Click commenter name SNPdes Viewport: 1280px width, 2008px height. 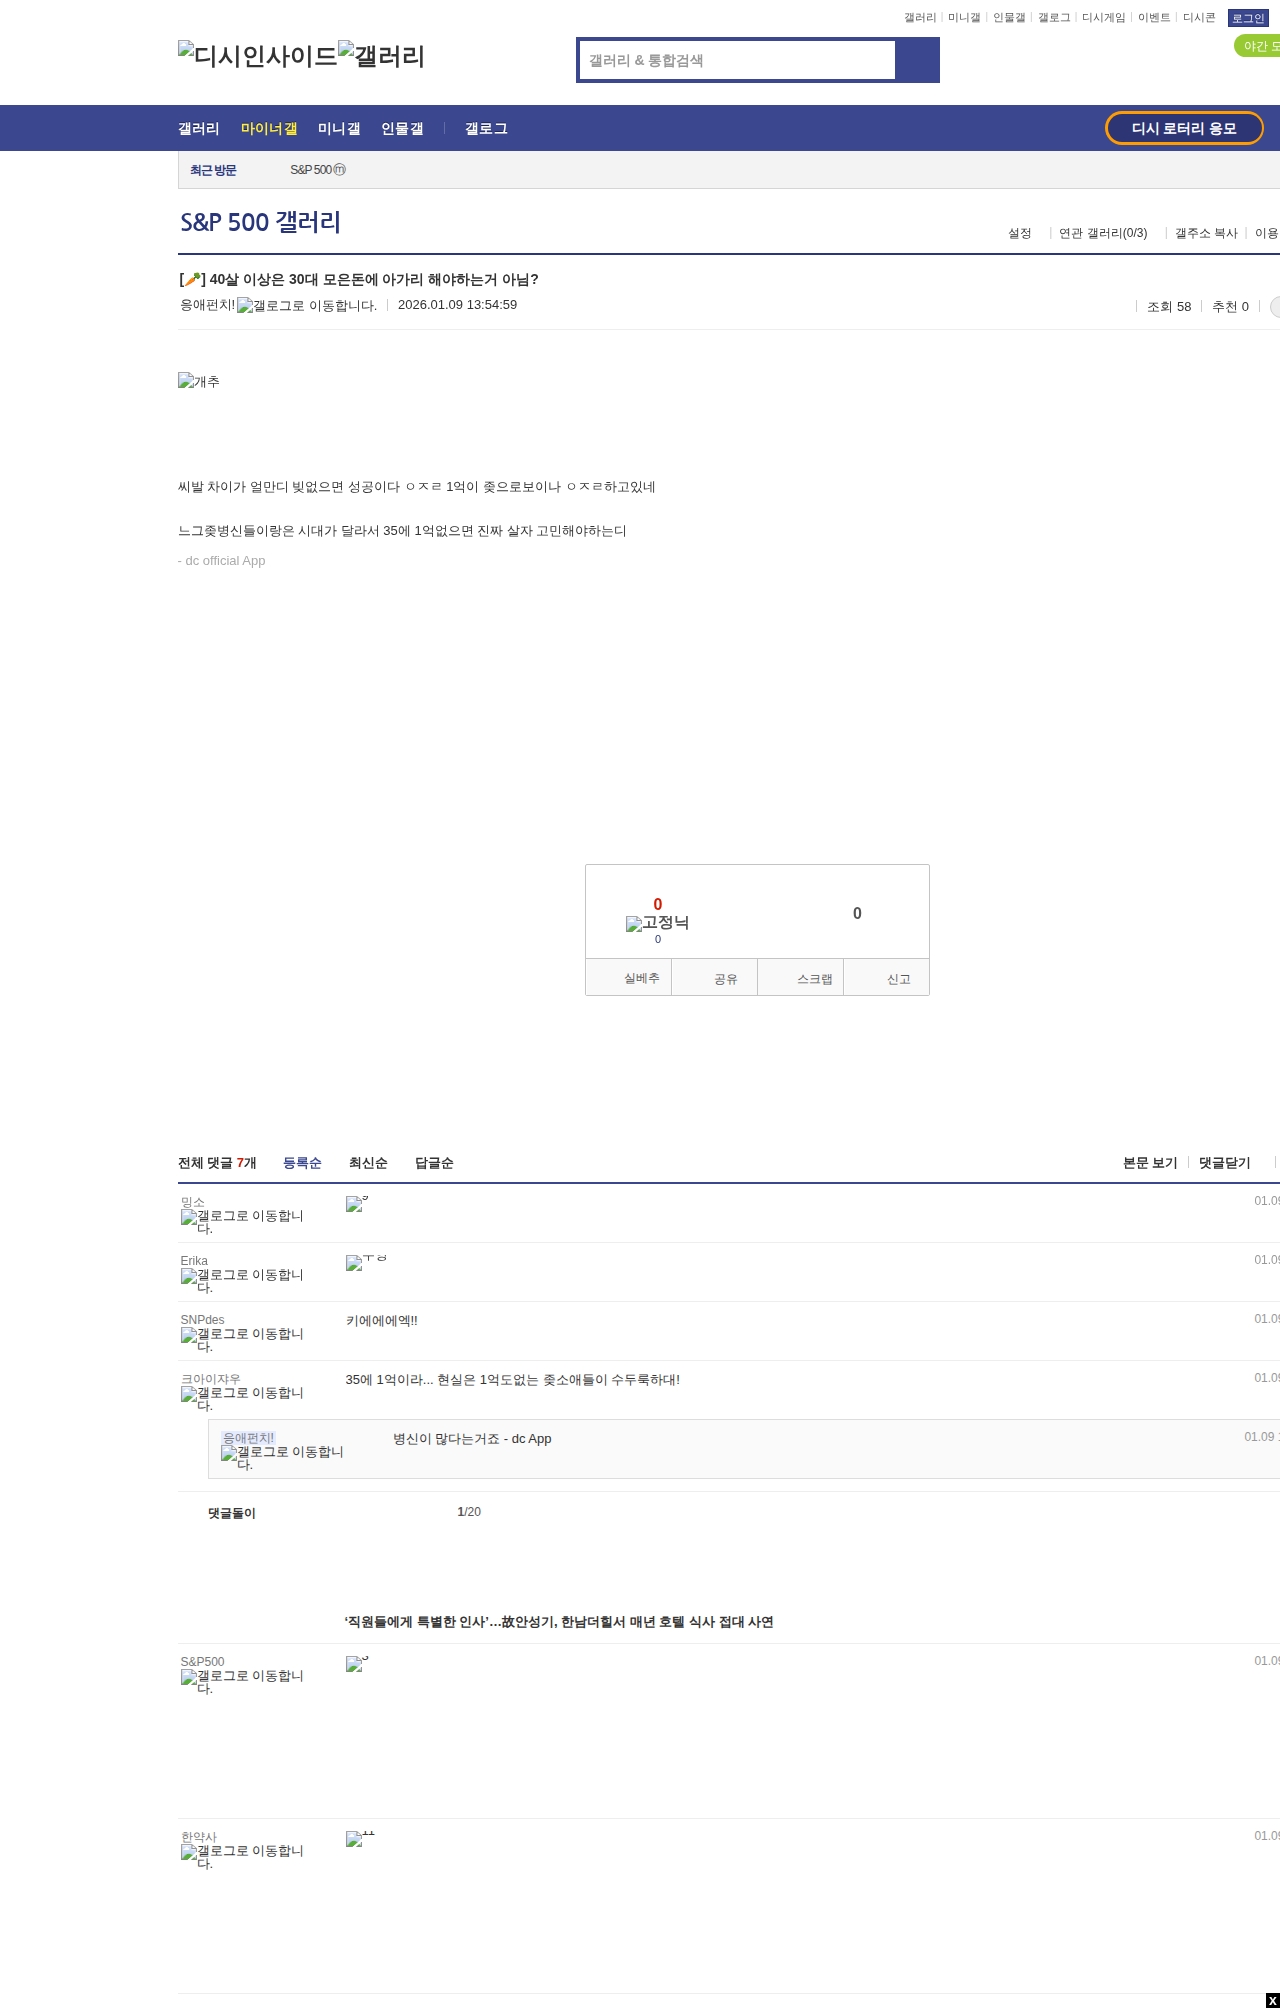click(202, 1320)
